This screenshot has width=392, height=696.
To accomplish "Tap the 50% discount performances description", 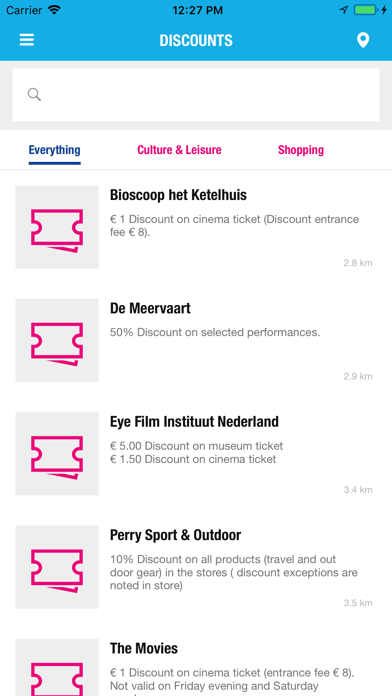I will (215, 332).
